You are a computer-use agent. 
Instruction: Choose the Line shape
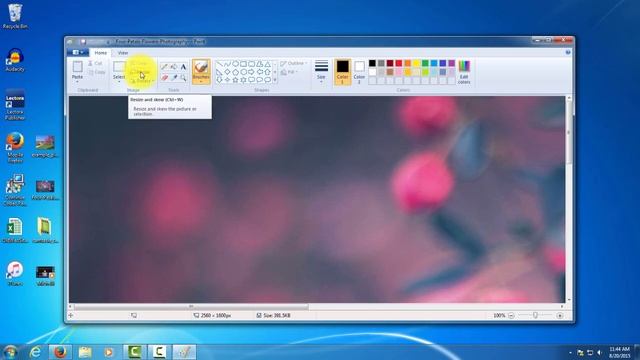219,64
